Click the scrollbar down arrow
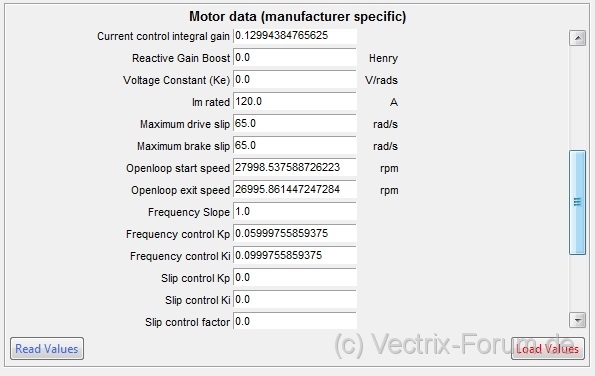The width and height of the screenshot is (595, 376). click(577, 320)
